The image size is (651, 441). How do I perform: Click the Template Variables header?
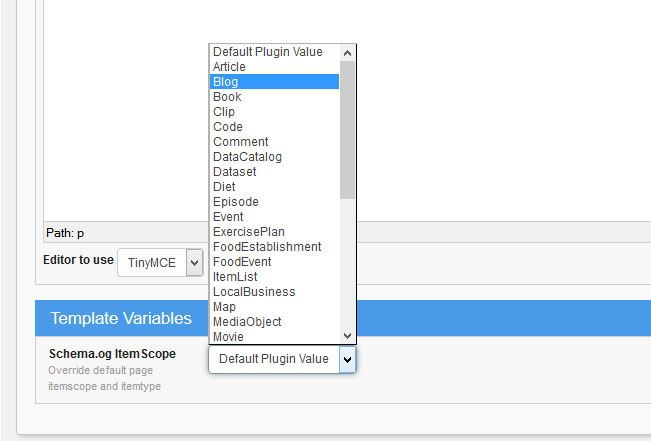[x=343, y=318]
